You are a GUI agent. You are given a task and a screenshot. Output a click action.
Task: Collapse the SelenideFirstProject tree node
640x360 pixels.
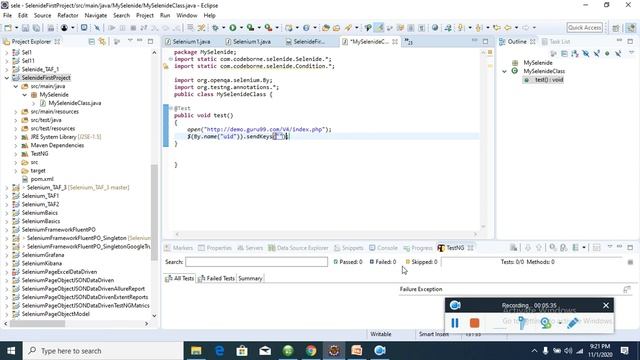pyautogui.click(x=7, y=78)
